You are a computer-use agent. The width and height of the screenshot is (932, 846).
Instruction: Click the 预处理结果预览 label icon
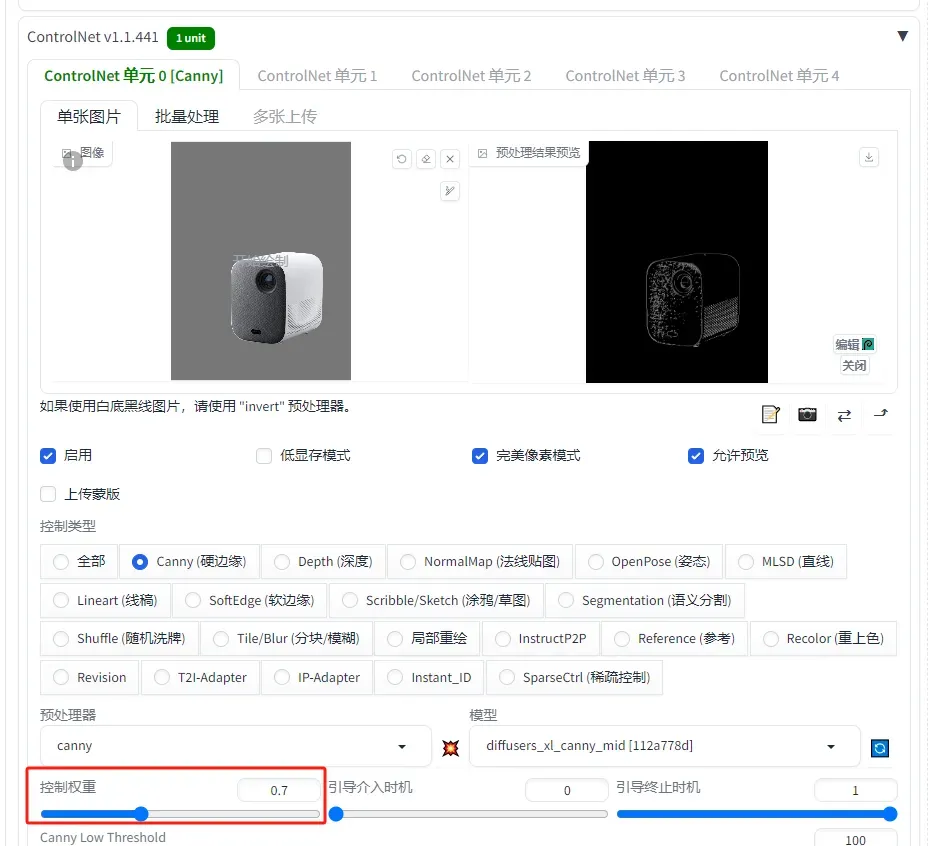[483, 153]
